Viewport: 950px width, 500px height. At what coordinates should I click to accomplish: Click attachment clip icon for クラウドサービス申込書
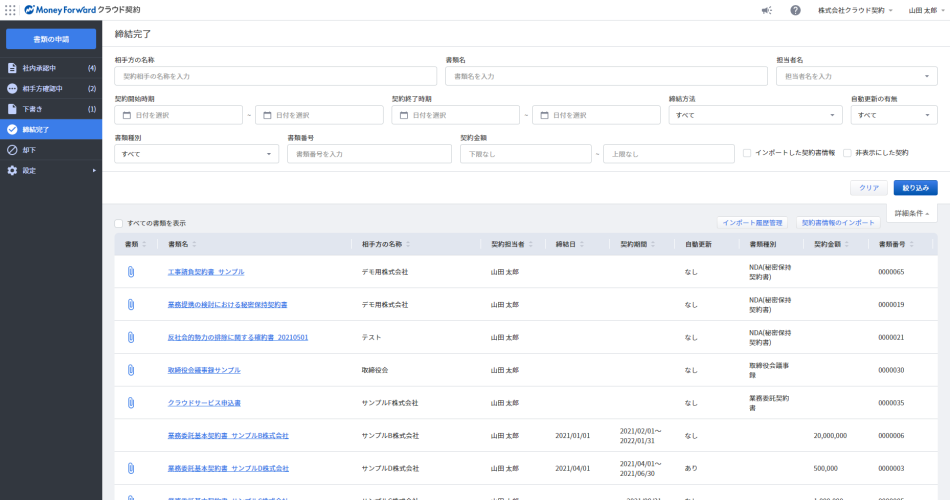point(130,403)
